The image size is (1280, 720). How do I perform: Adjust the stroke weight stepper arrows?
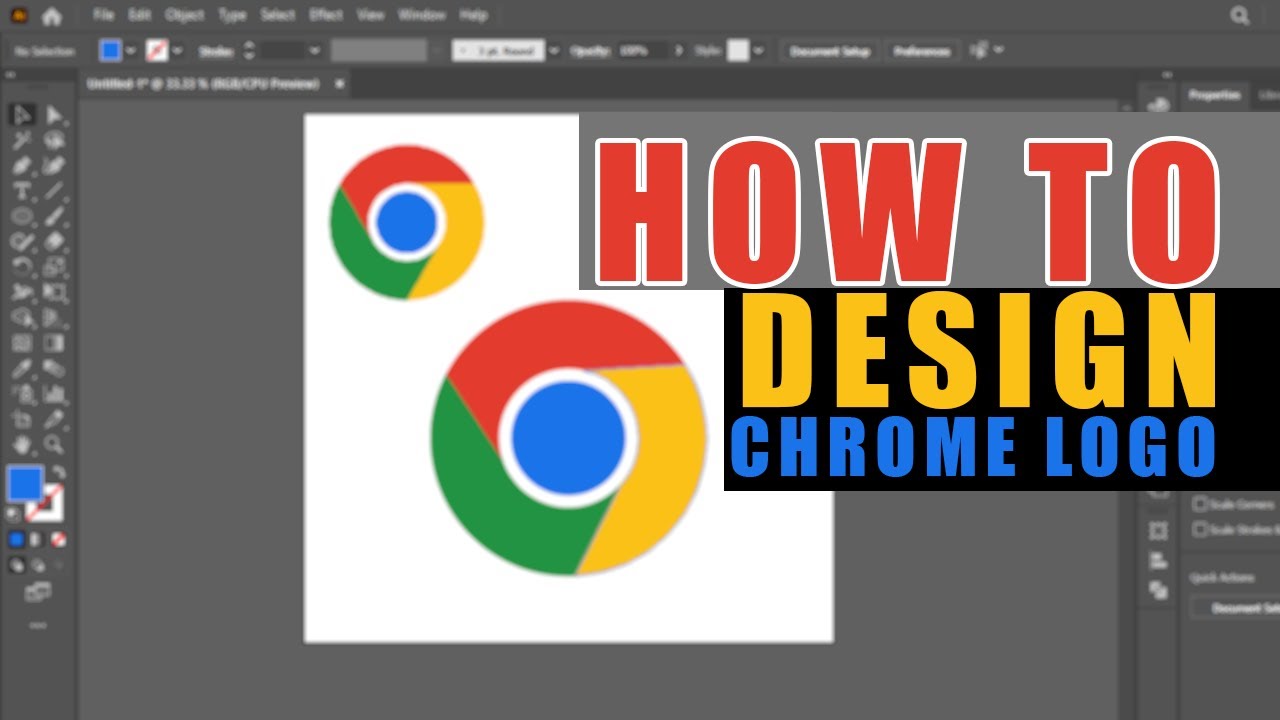click(250, 51)
